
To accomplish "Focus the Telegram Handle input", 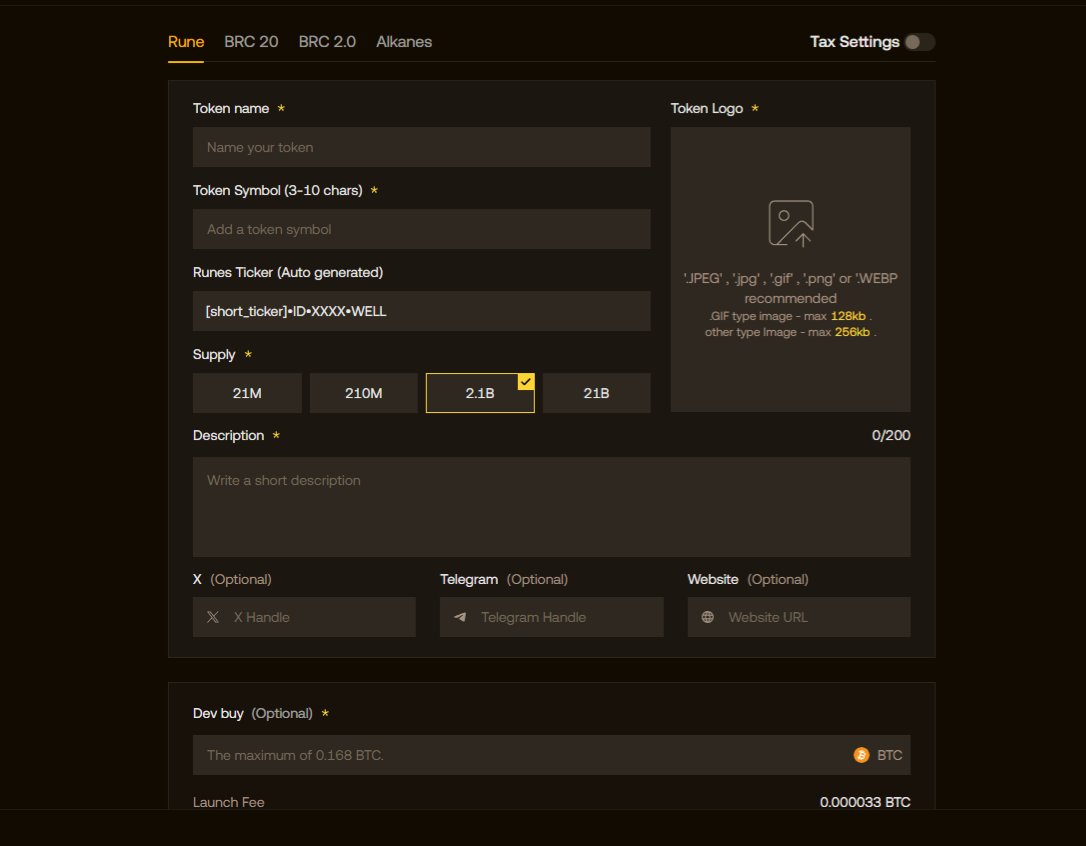I will point(551,617).
